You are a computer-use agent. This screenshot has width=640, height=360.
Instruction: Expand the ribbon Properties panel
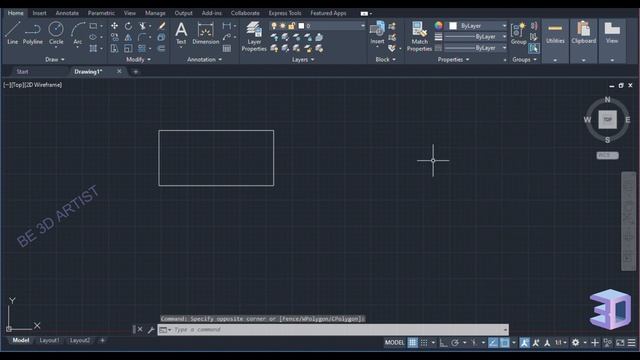[453, 60]
